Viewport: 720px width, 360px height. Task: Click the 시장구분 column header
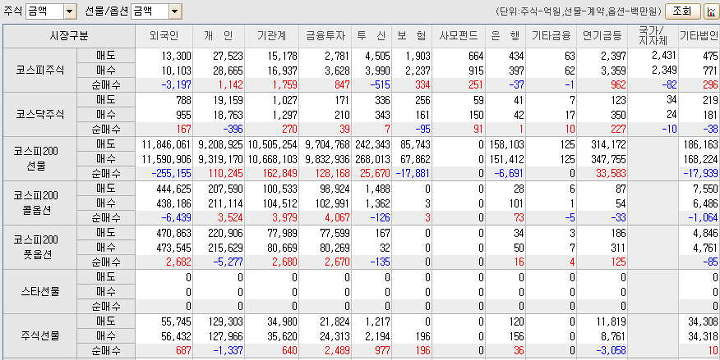point(69,36)
